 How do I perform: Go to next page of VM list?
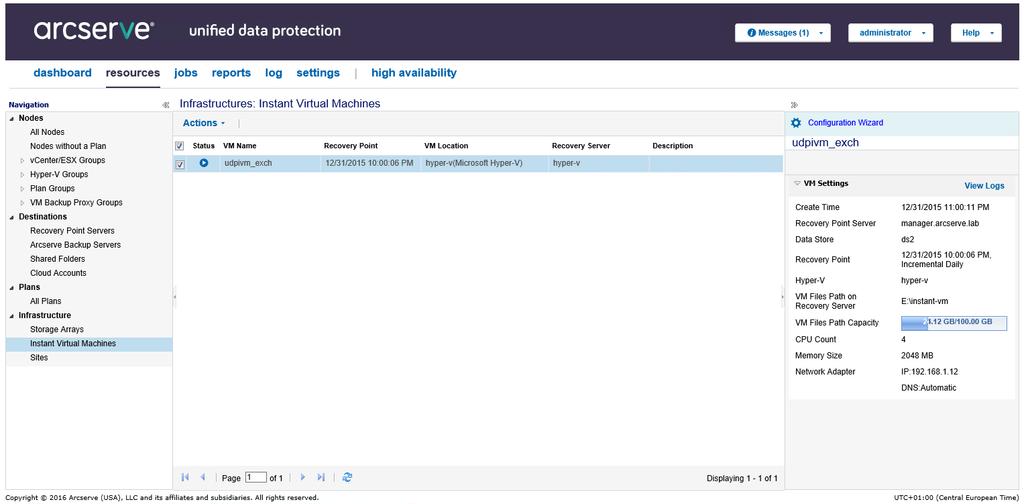pyautogui.click(x=303, y=478)
